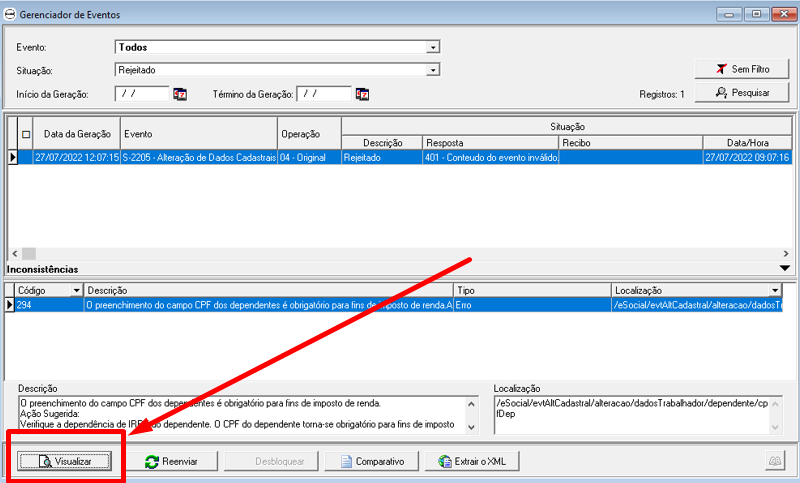This screenshot has height=483, width=800.
Task: Run search with Pesquisar button
Action: point(741,93)
